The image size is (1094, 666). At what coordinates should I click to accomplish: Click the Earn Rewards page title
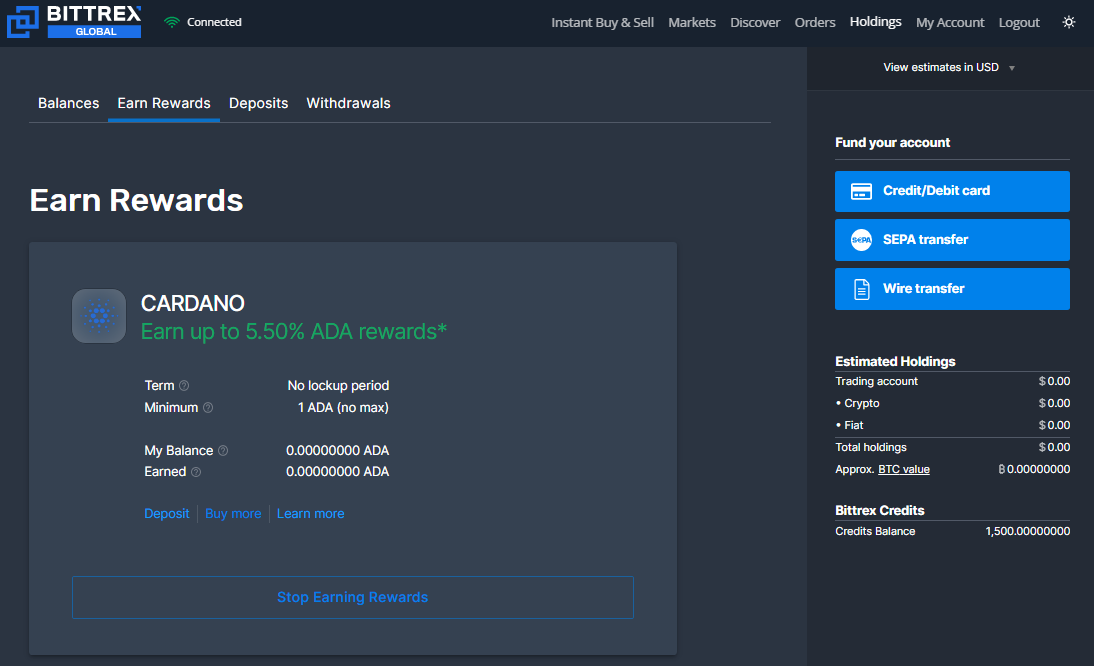point(136,200)
